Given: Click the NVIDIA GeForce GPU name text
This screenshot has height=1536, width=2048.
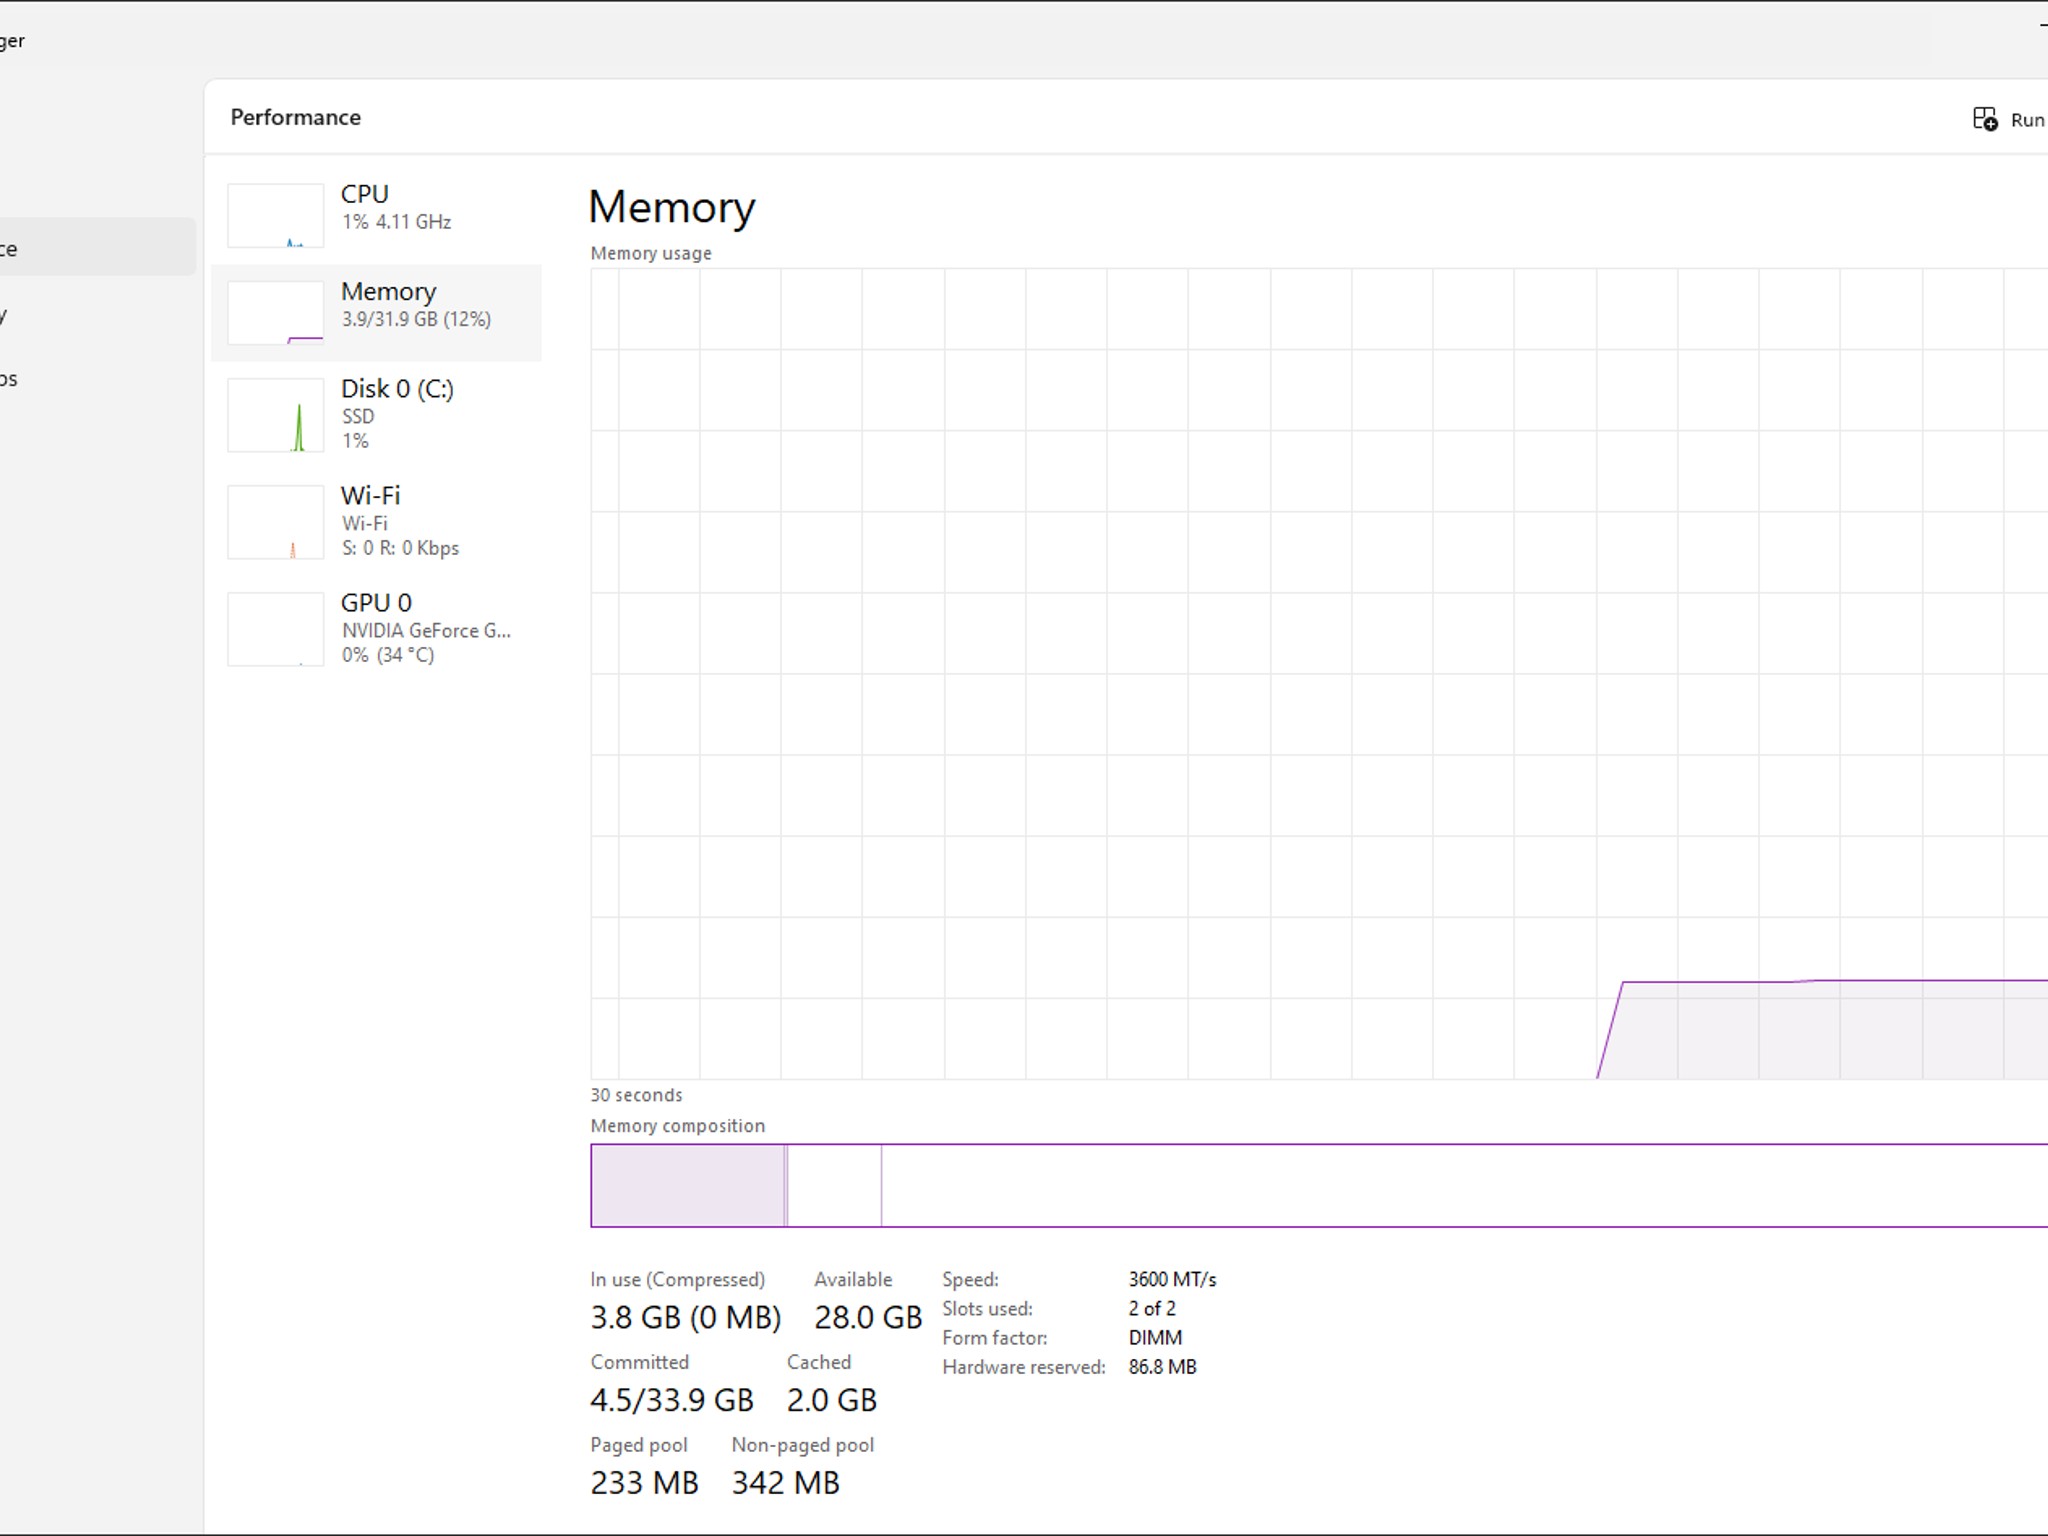Looking at the screenshot, I should (x=426, y=630).
